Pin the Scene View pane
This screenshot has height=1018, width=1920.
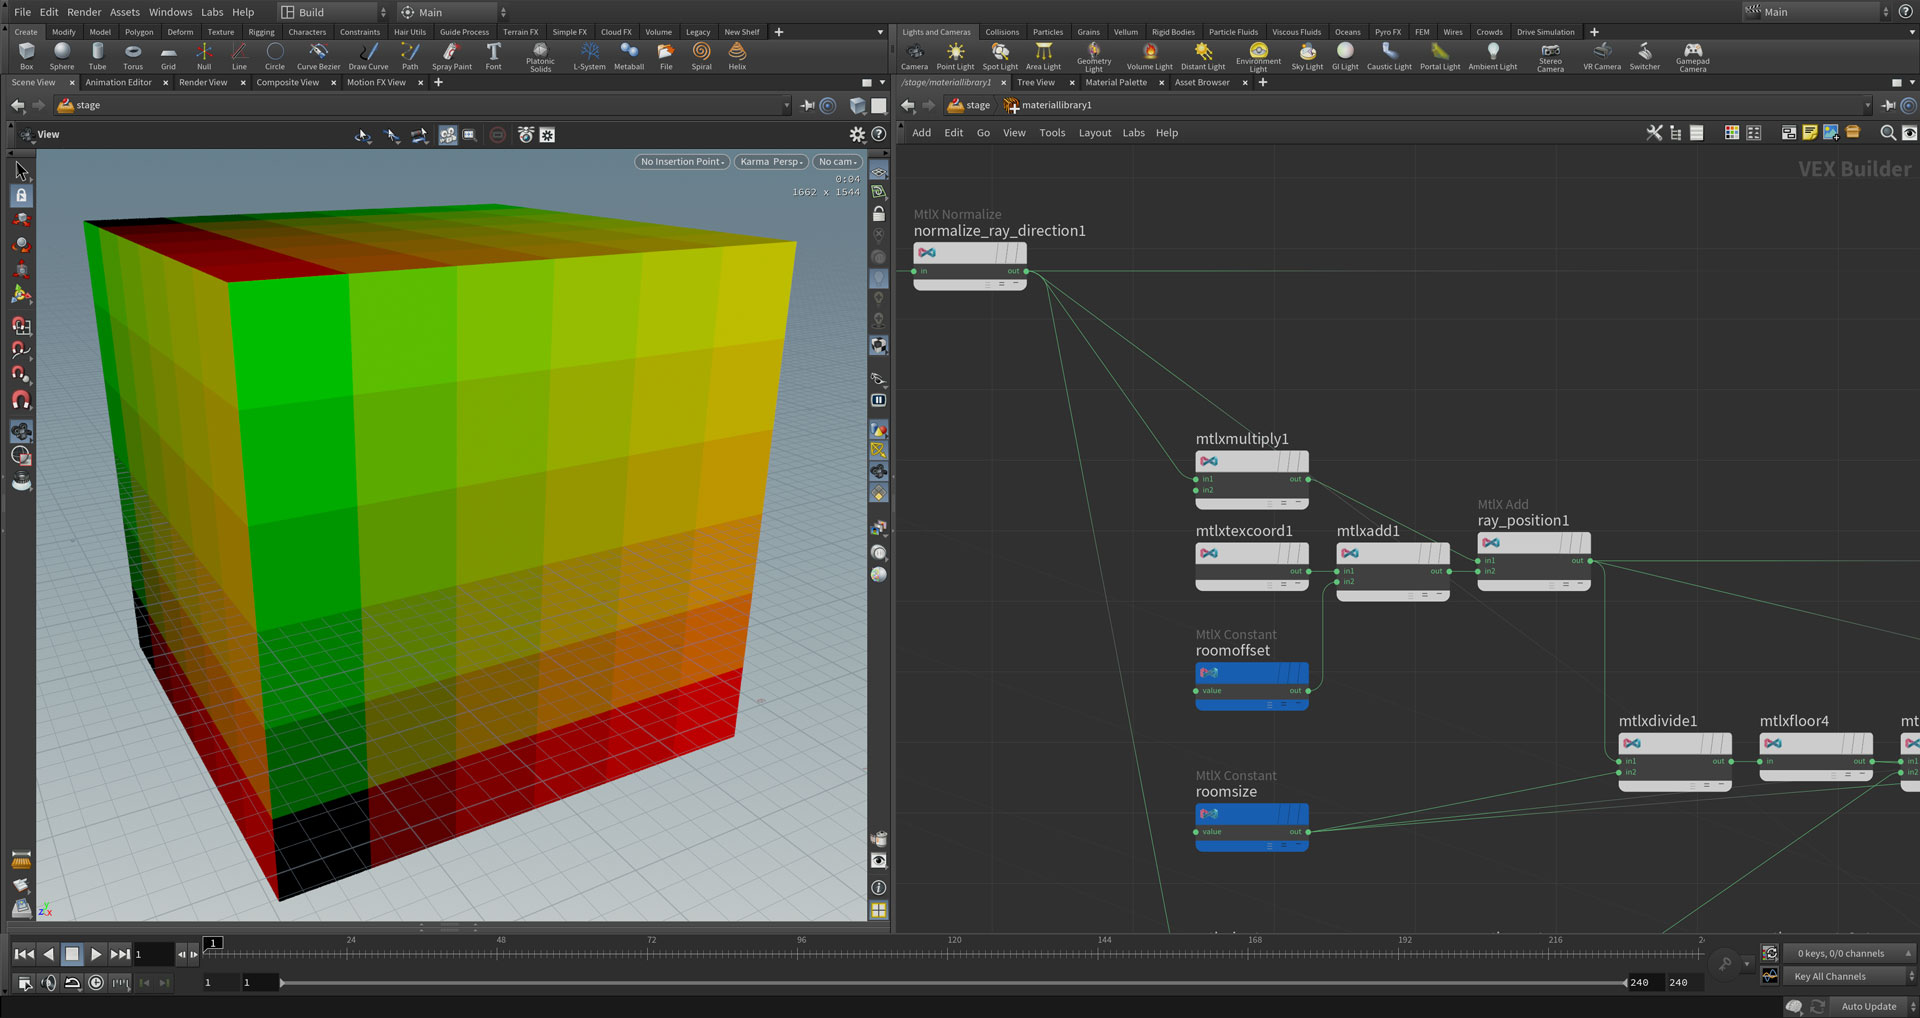[808, 105]
